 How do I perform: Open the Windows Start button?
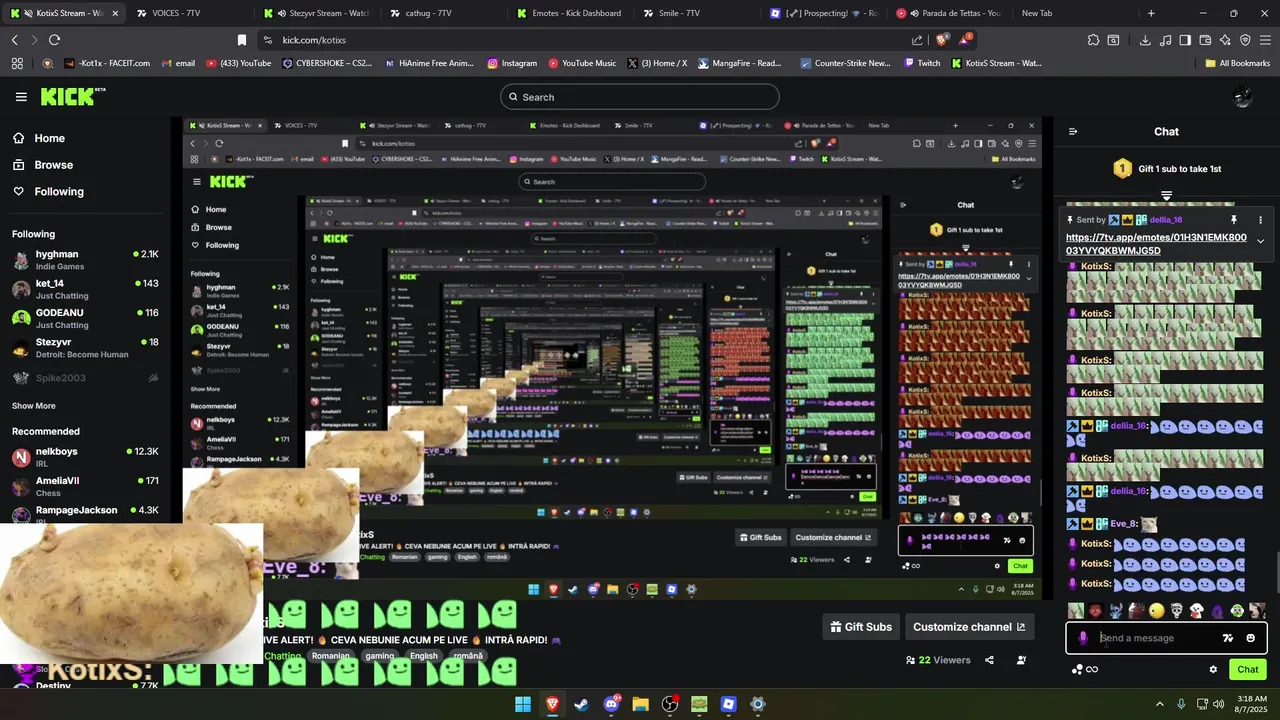[x=523, y=704]
